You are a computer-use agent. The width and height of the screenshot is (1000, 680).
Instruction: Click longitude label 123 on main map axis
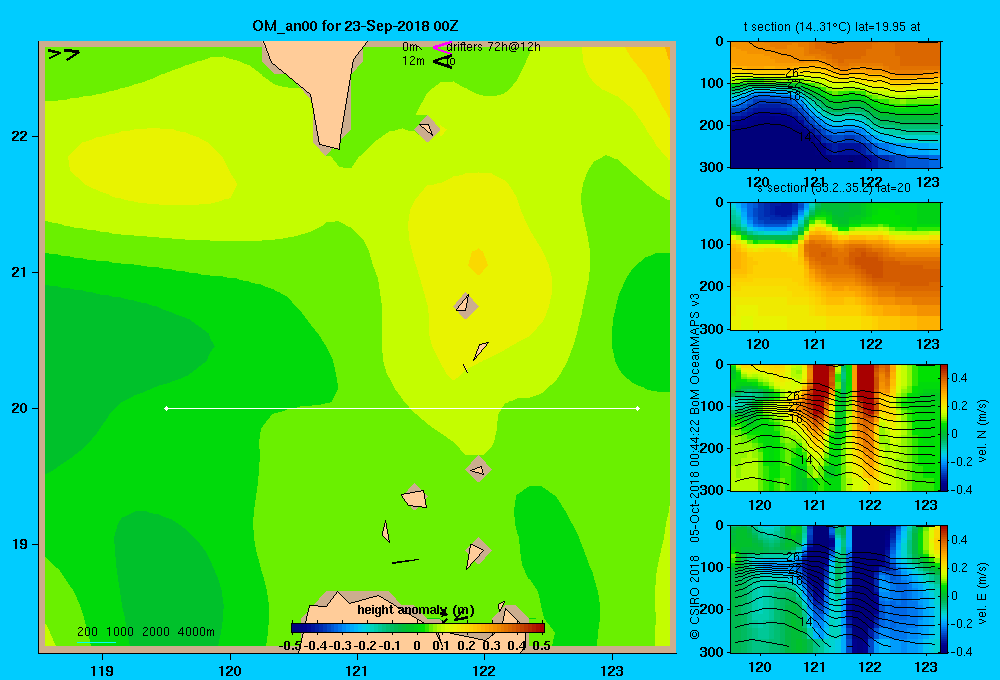click(612, 670)
